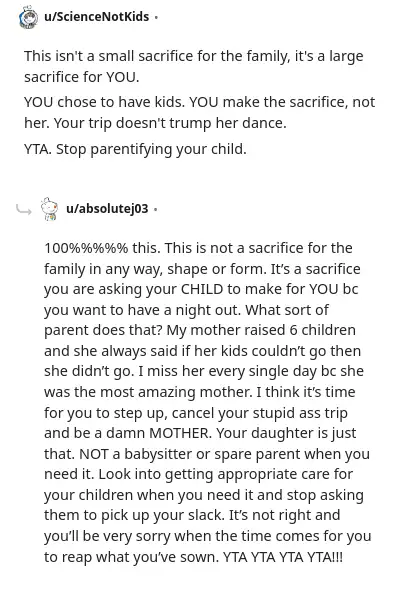
Task: Open u/ScienceNotKids avatar icon
Action: click(x=29, y=17)
